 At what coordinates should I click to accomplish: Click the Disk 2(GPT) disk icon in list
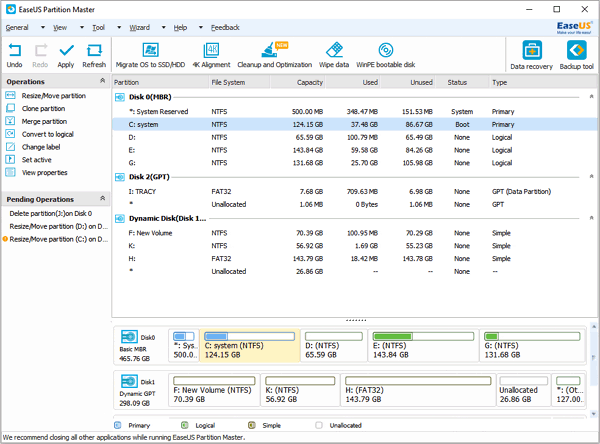120,177
